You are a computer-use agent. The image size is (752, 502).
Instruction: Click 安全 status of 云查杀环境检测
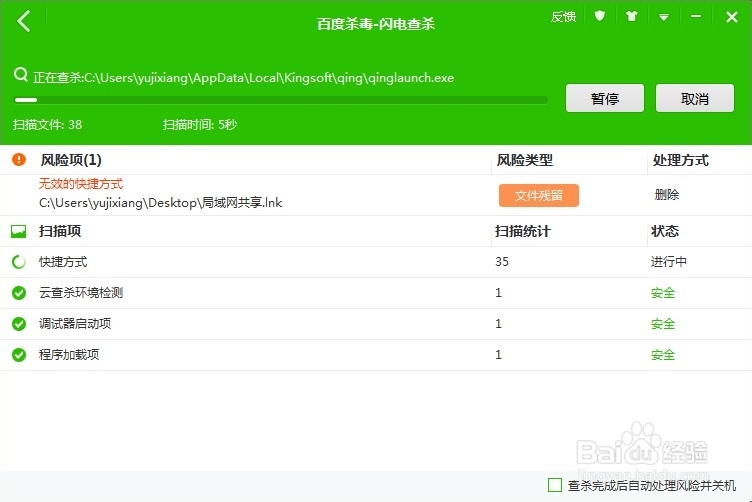[663, 292]
